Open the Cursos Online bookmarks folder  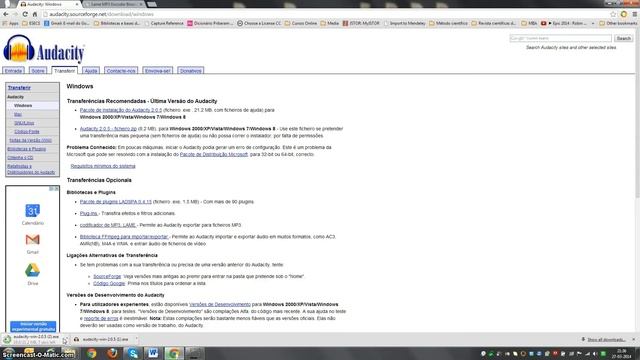coord(301,23)
